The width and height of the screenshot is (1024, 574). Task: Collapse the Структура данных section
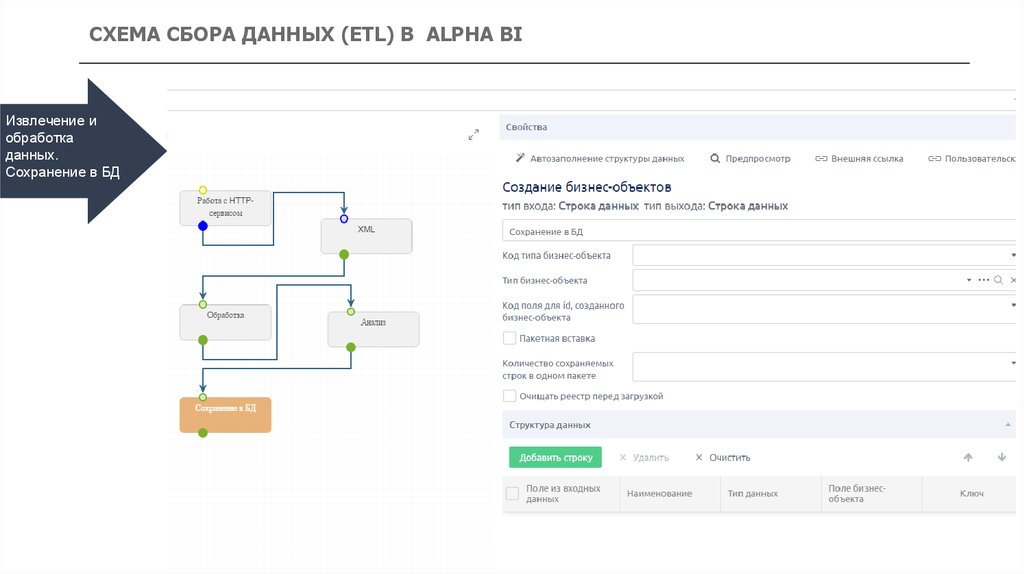point(1007,425)
